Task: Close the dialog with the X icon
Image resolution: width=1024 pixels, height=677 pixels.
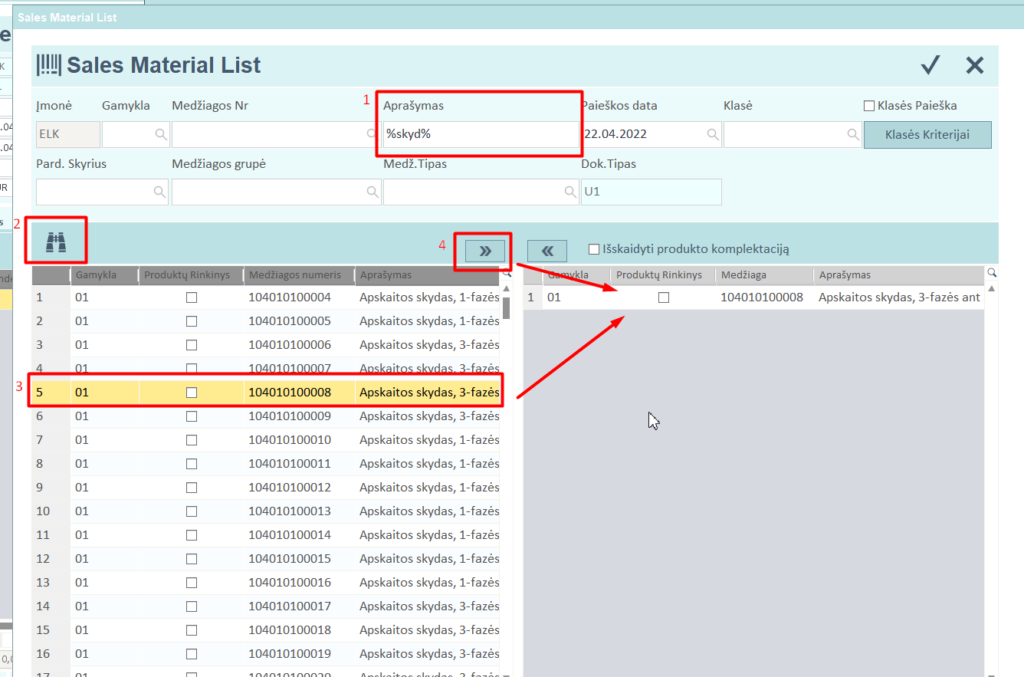Action: click(x=975, y=65)
